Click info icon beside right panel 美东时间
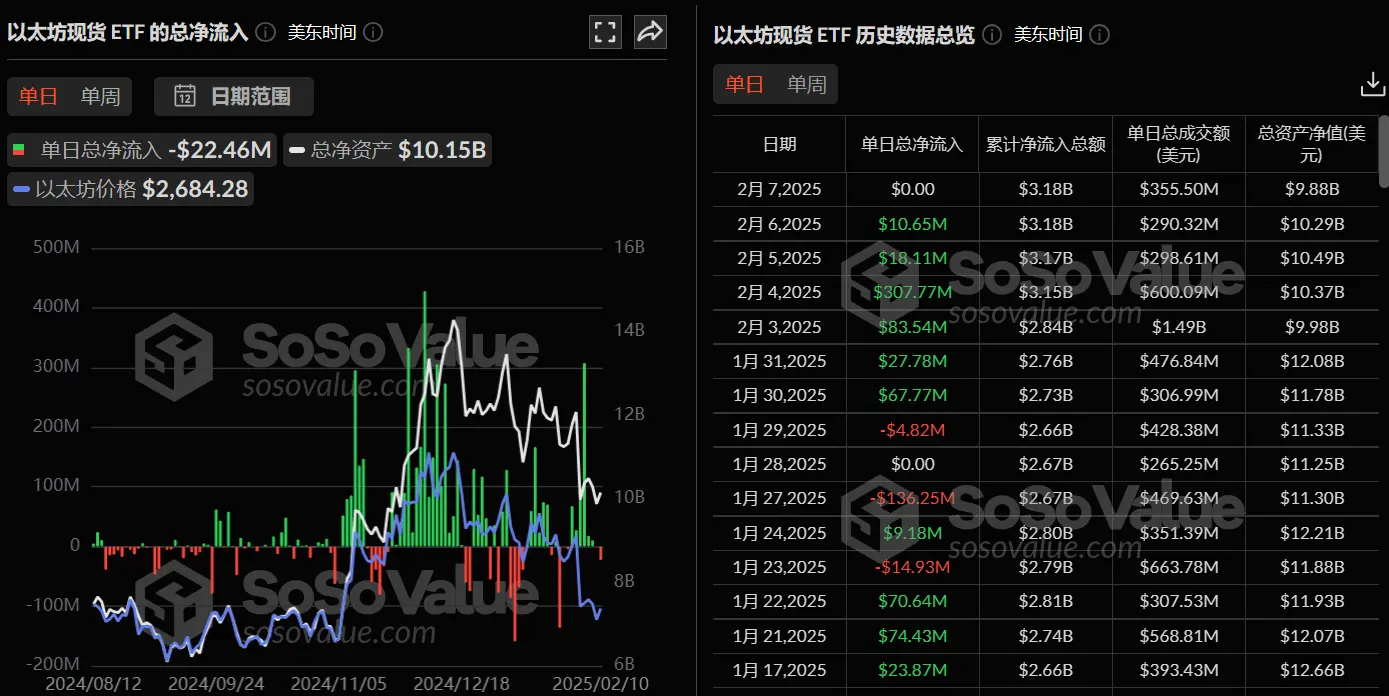 click(1099, 35)
